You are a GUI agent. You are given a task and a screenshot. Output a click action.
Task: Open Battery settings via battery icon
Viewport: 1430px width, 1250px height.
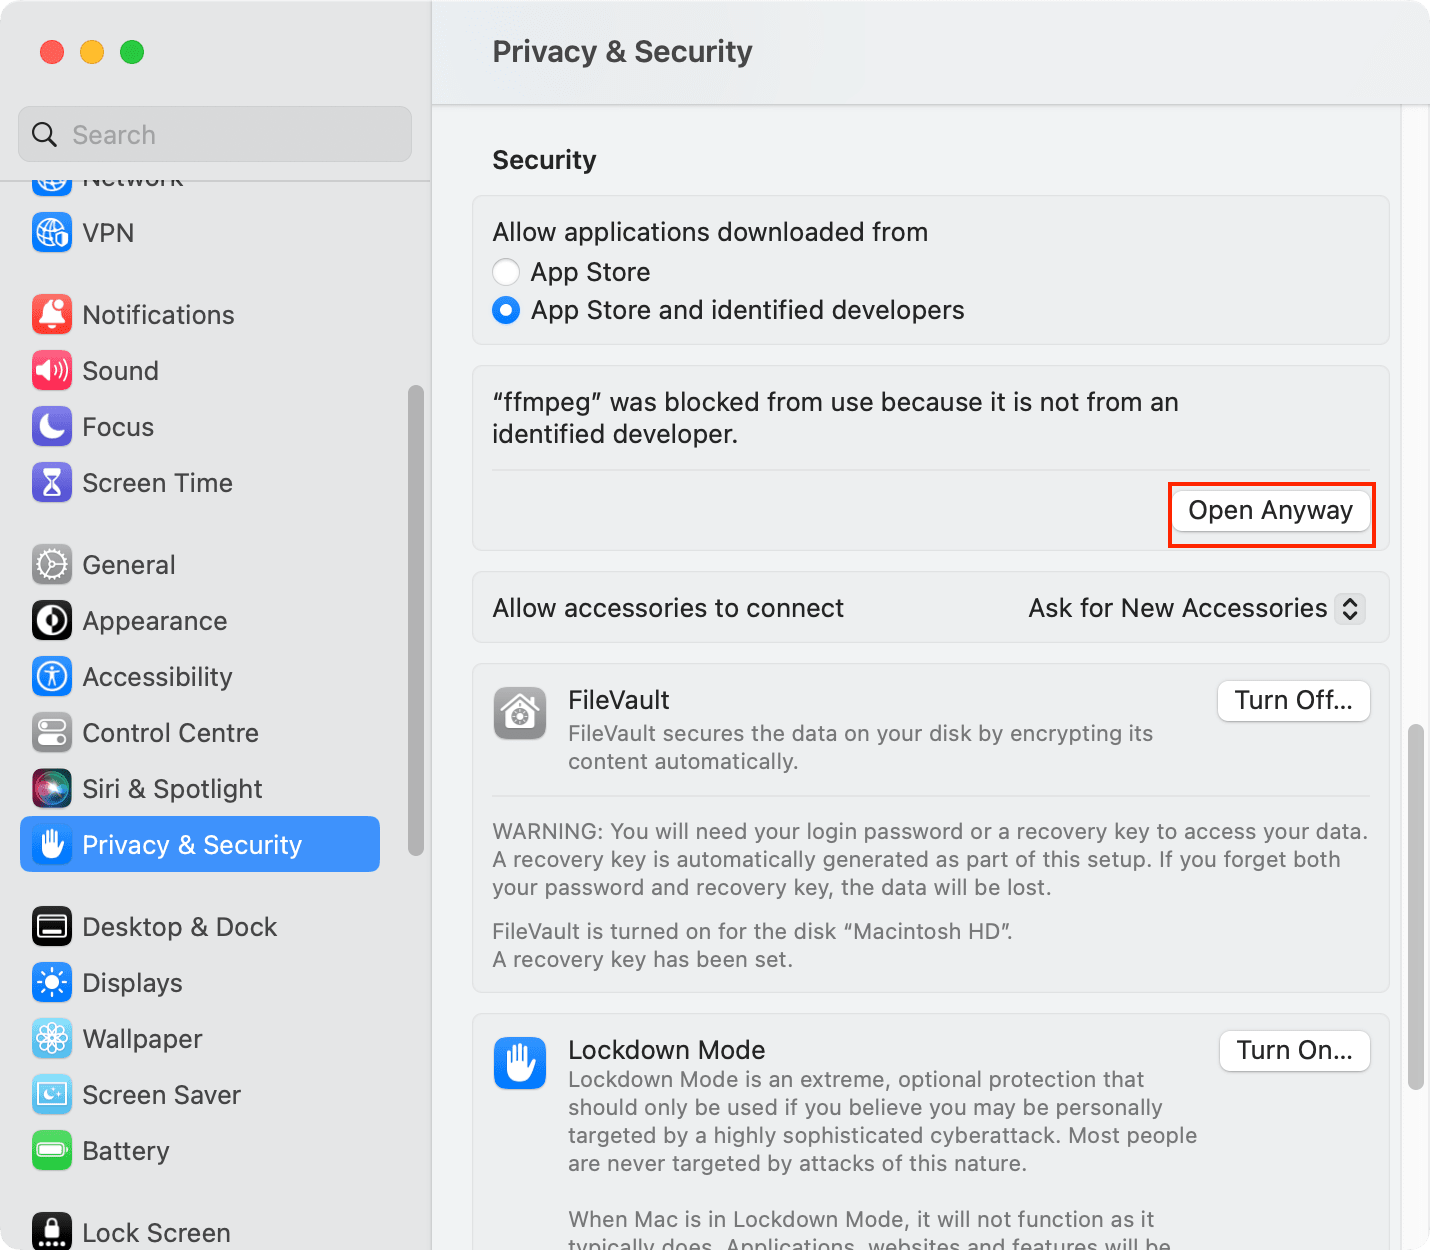(x=52, y=1151)
